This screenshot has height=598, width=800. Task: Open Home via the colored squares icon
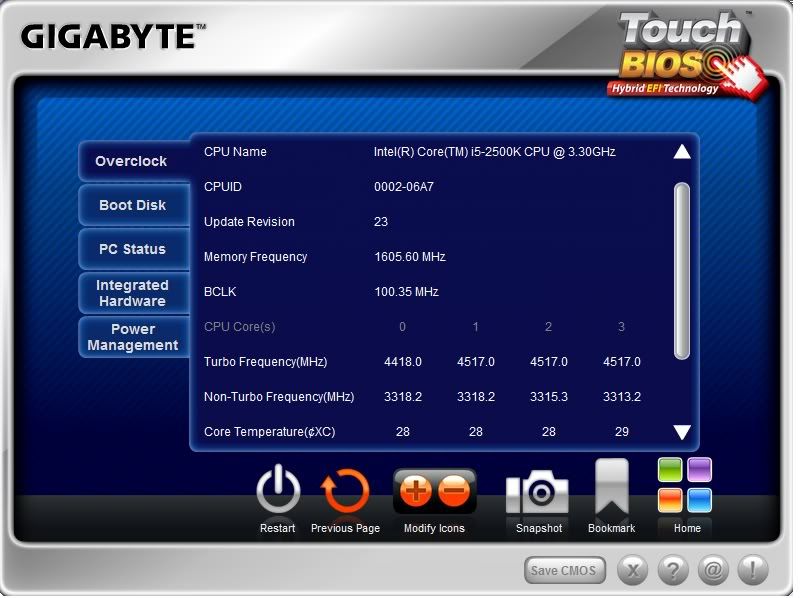(x=685, y=486)
